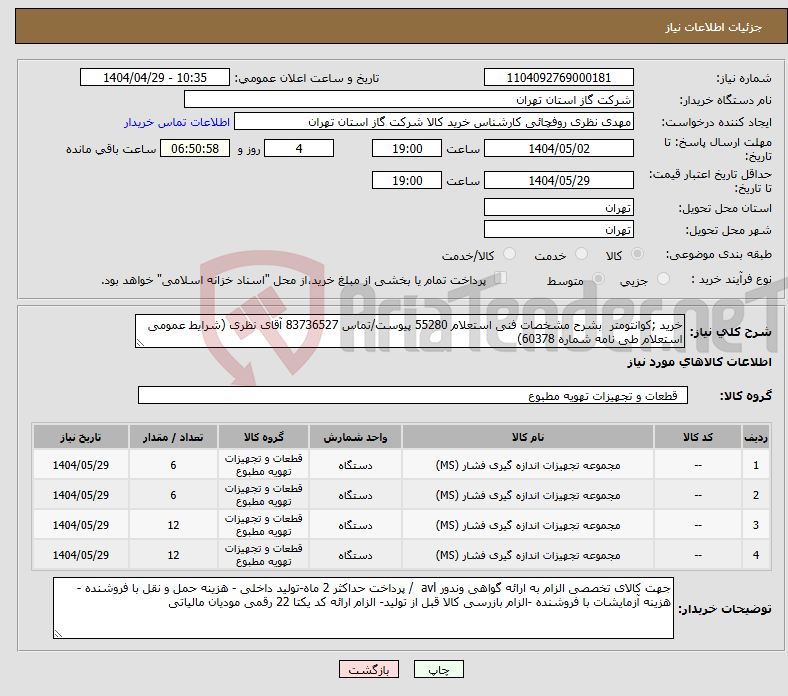The height and width of the screenshot is (696, 788).
Task: Click quantity 6 in row 2
Action: click(x=173, y=495)
